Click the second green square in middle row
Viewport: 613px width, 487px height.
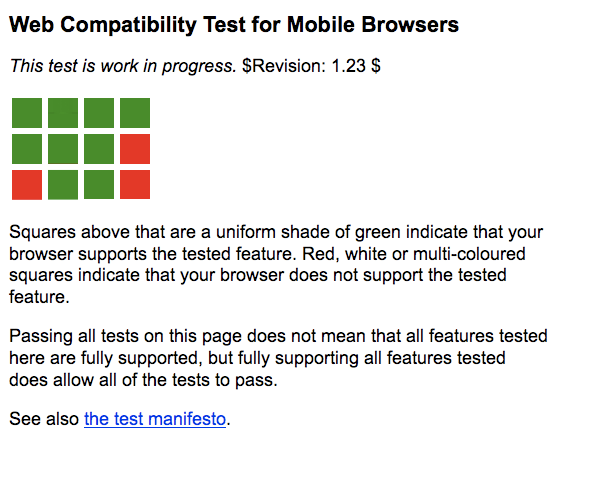[x=63, y=149]
